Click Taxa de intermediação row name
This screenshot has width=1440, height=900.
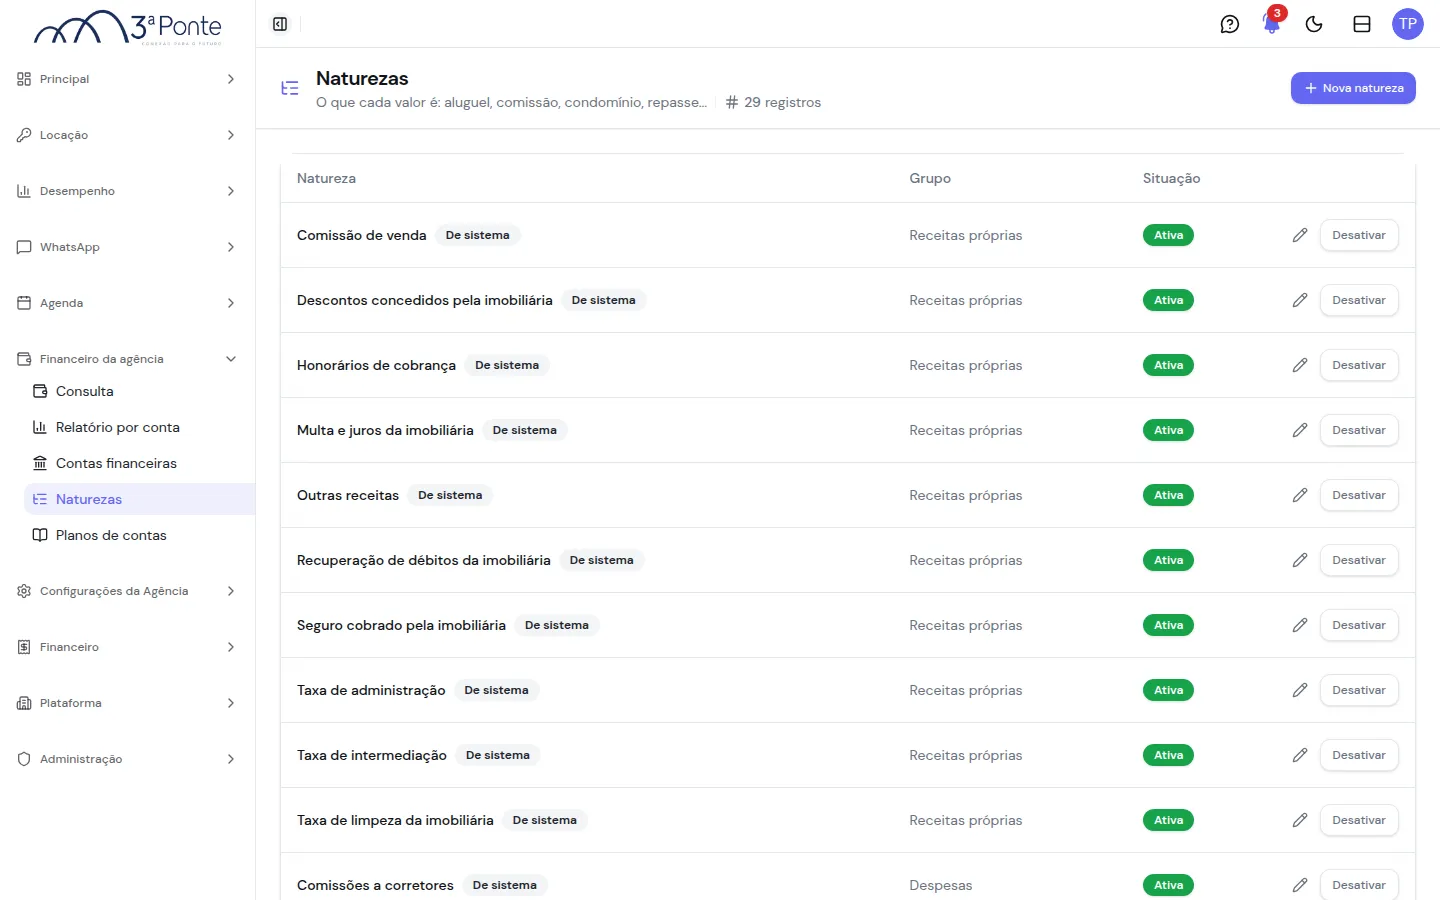click(x=372, y=755)
